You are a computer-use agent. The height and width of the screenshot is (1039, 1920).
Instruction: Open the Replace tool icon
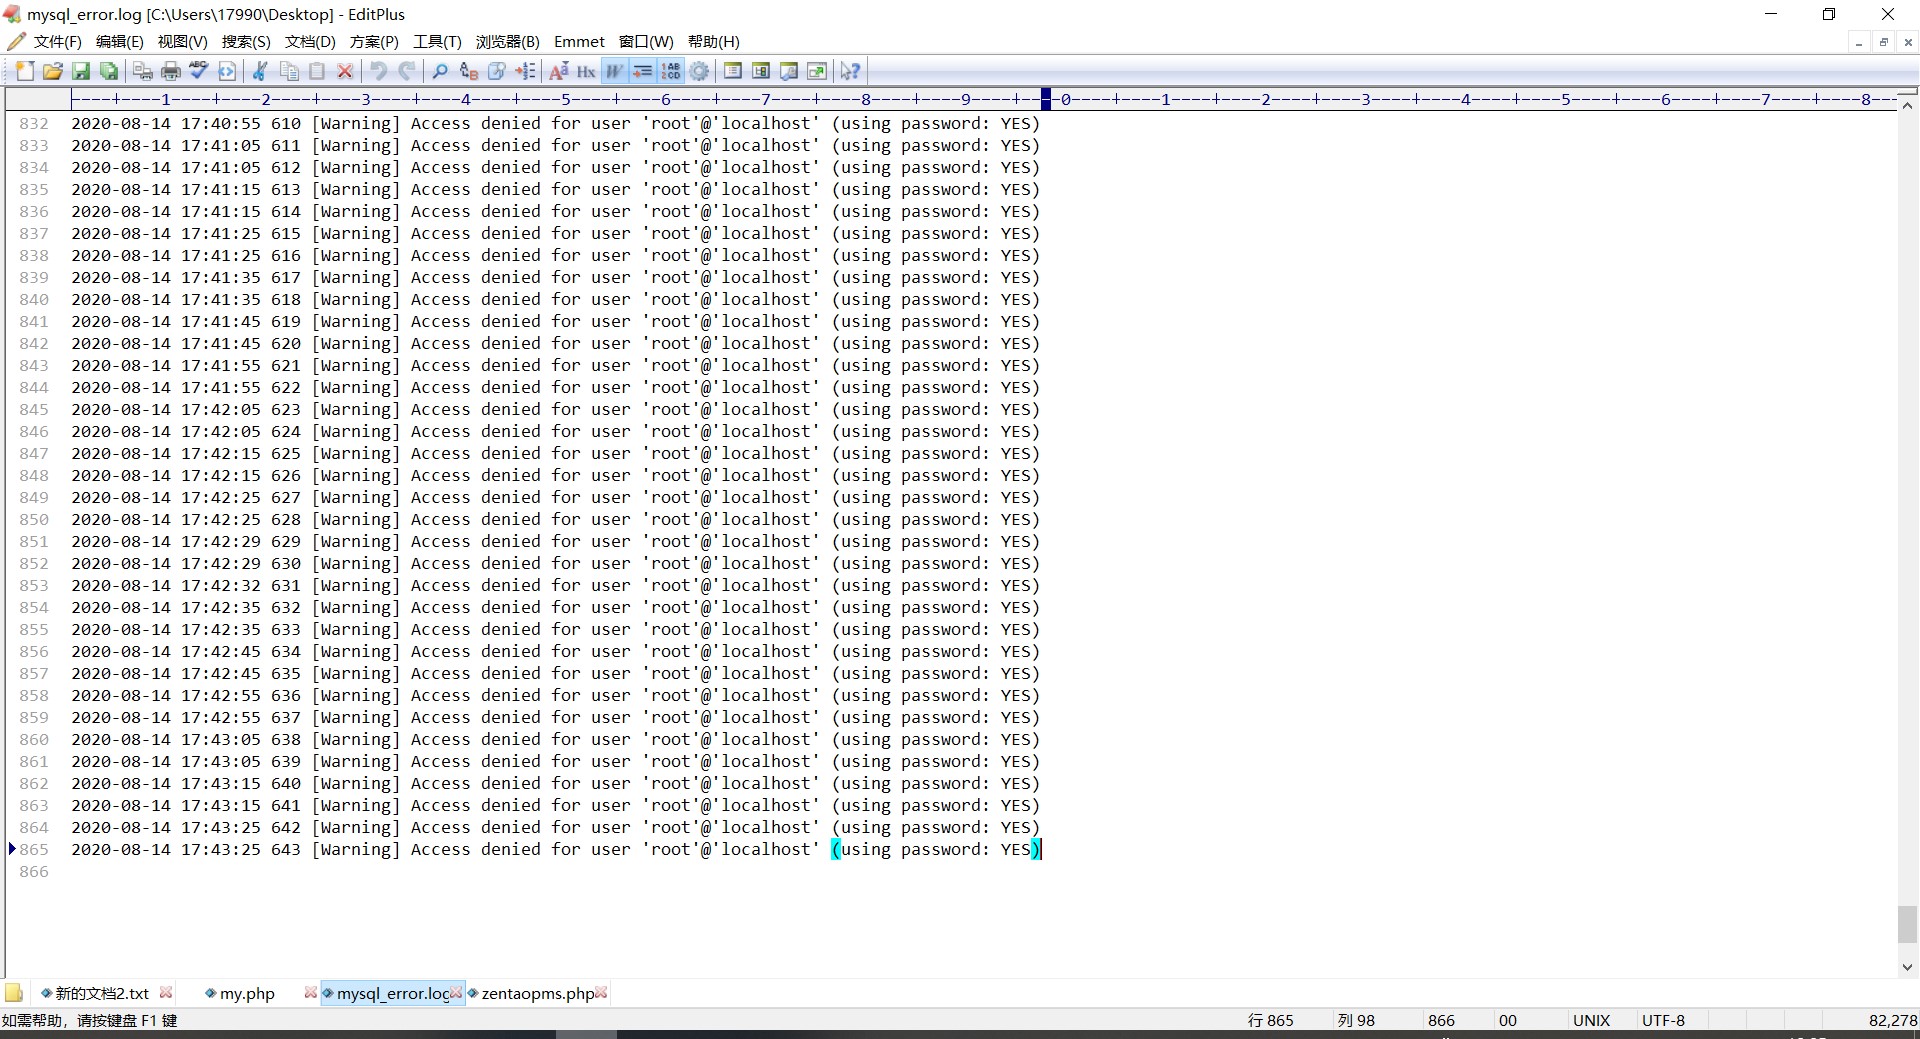[x=469, y=71]
